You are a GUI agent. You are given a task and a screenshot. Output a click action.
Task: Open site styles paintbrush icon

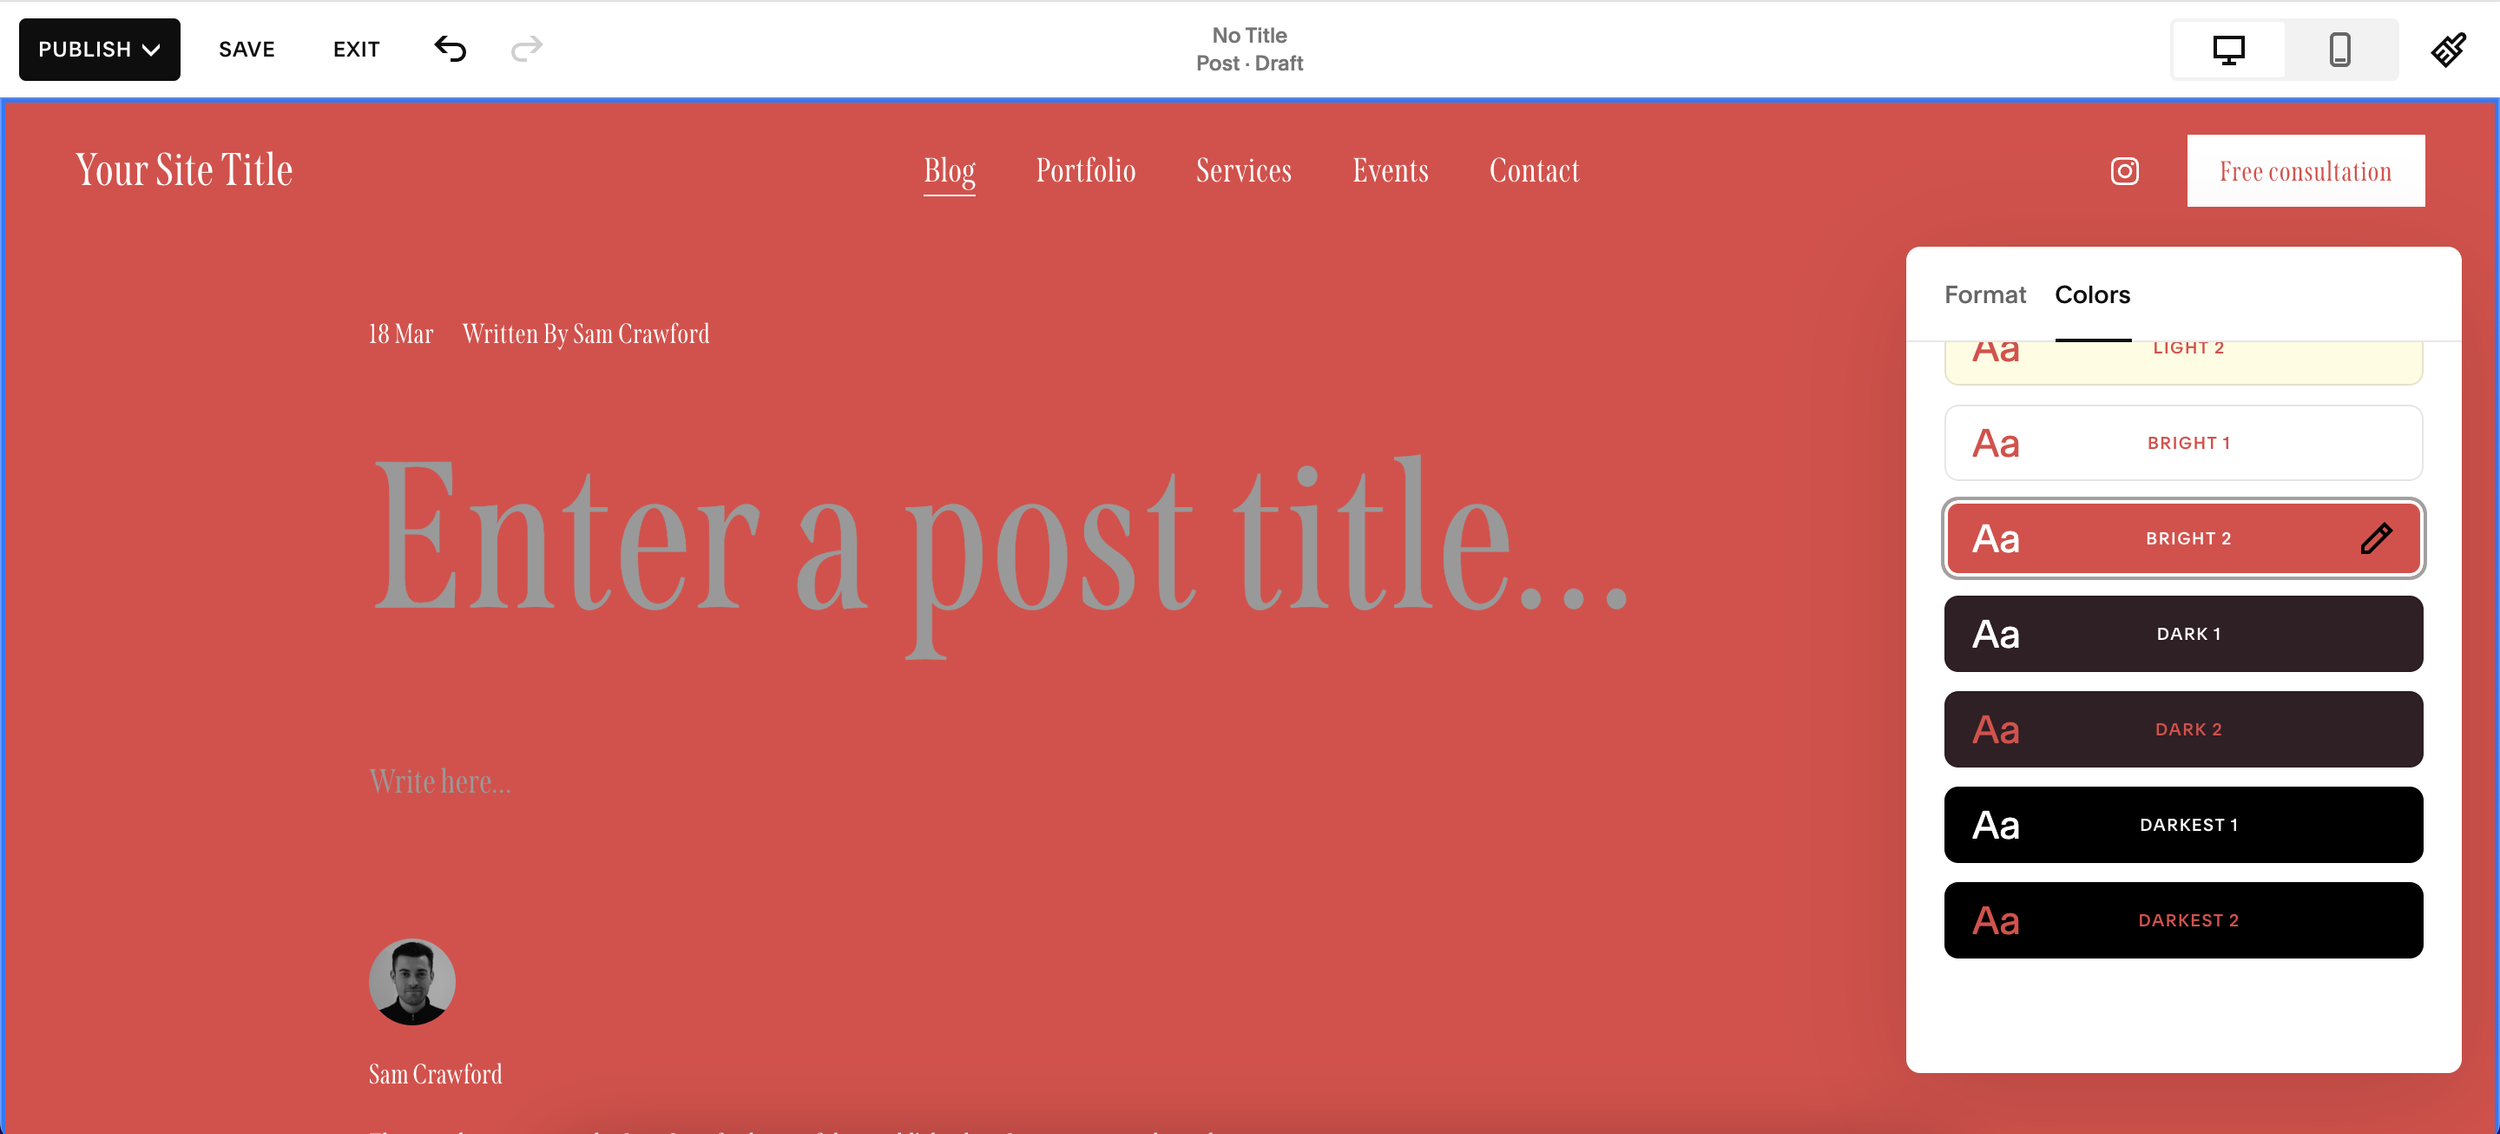(x=2448, y=50)
